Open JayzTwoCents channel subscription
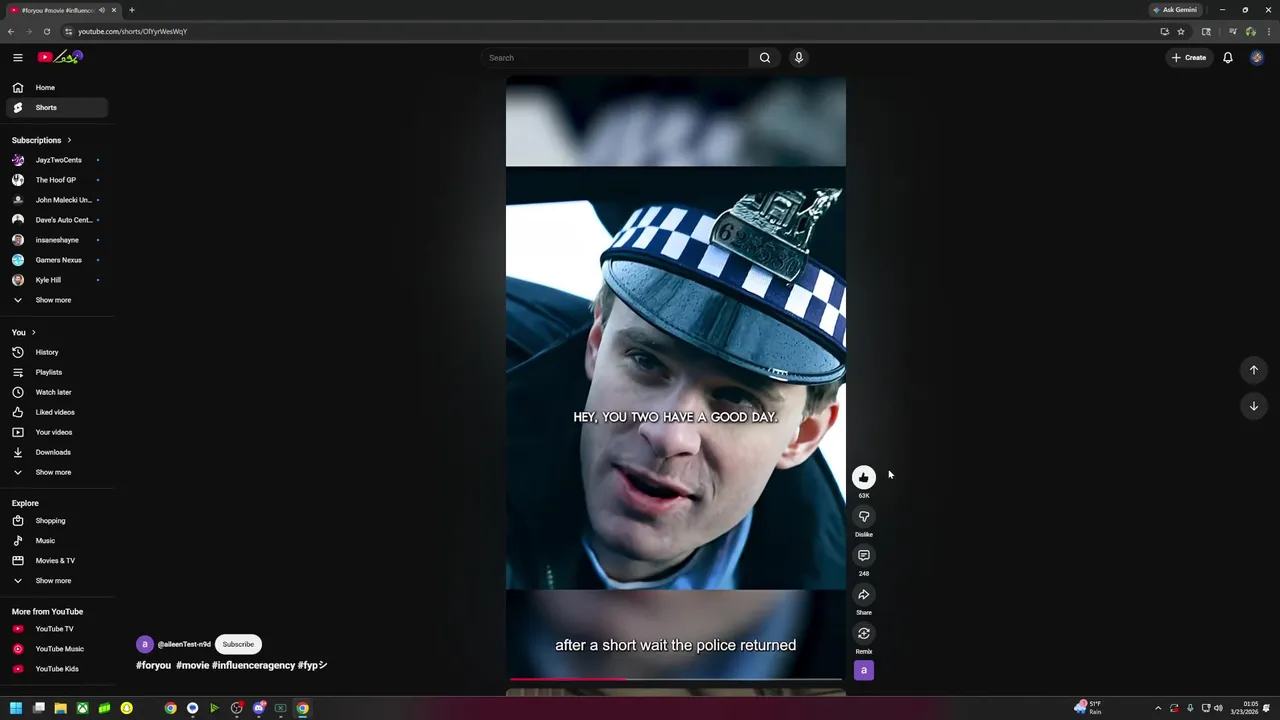This screenshot has width=1280, height=720. point(56,160)
